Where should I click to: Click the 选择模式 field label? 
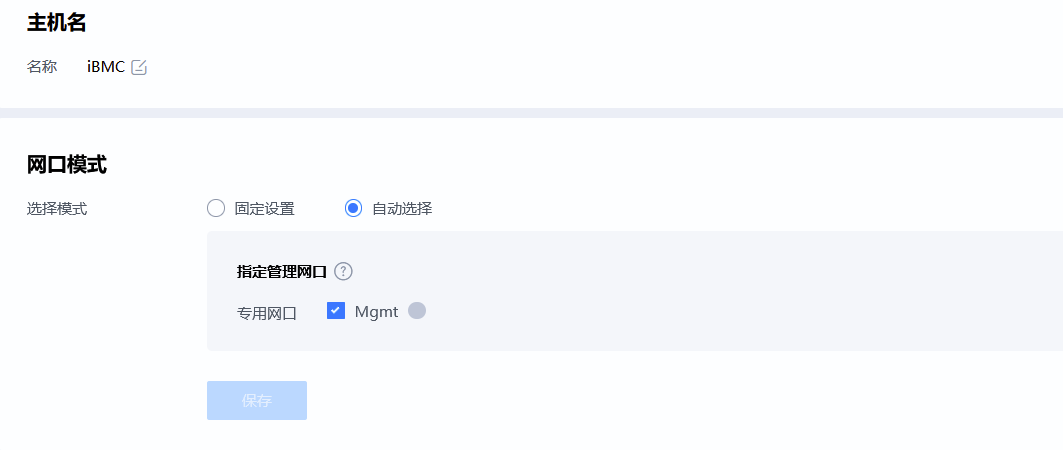coord(57,209)
